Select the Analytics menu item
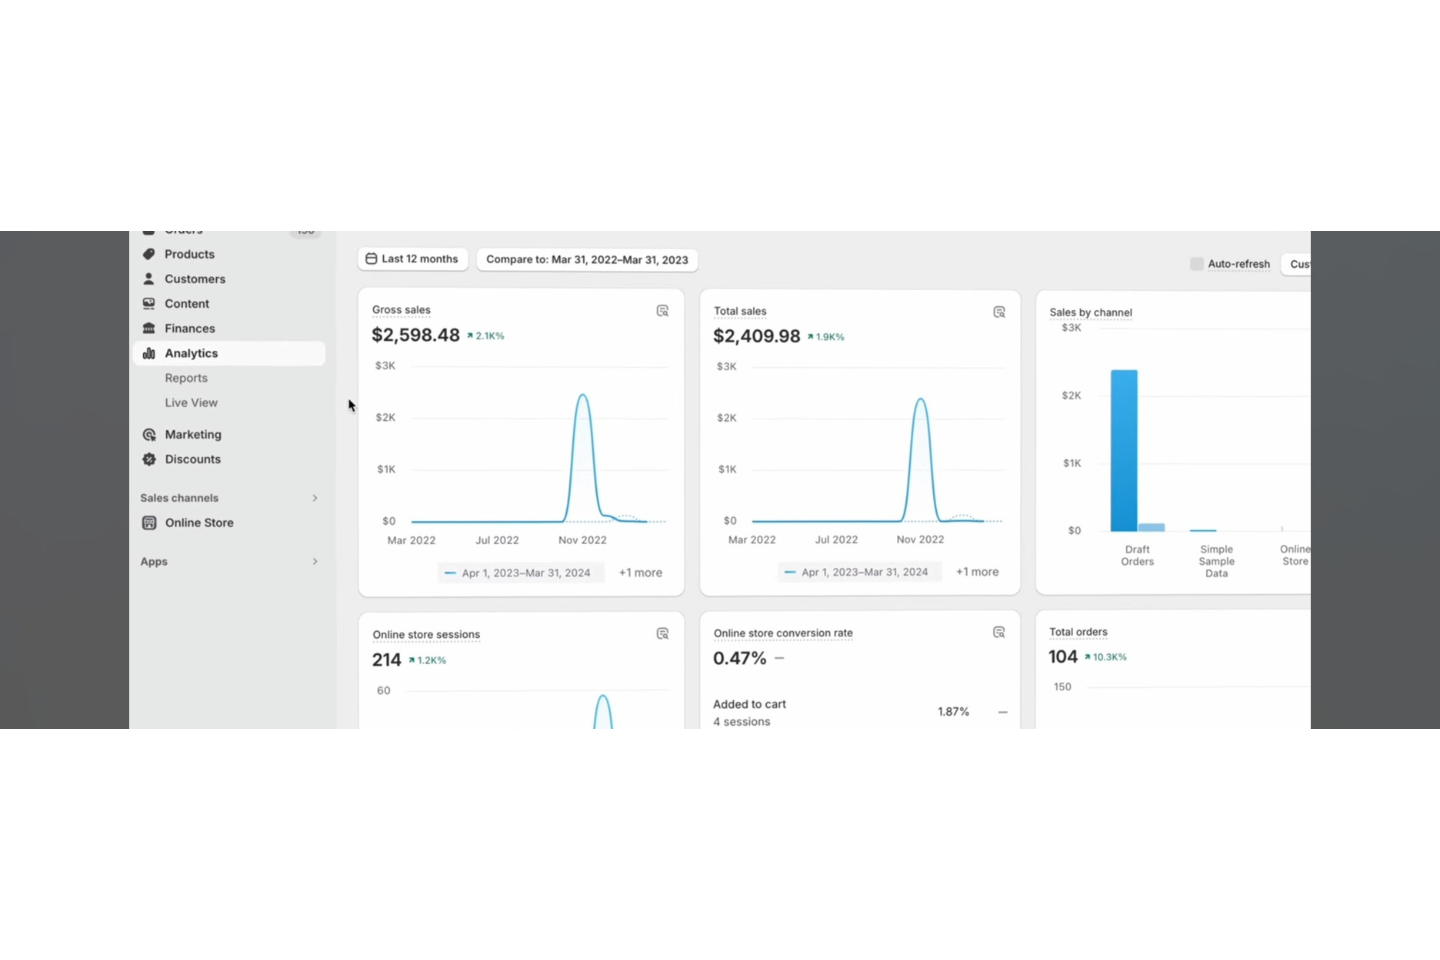 pyautogui.click(x=228, y=353)
